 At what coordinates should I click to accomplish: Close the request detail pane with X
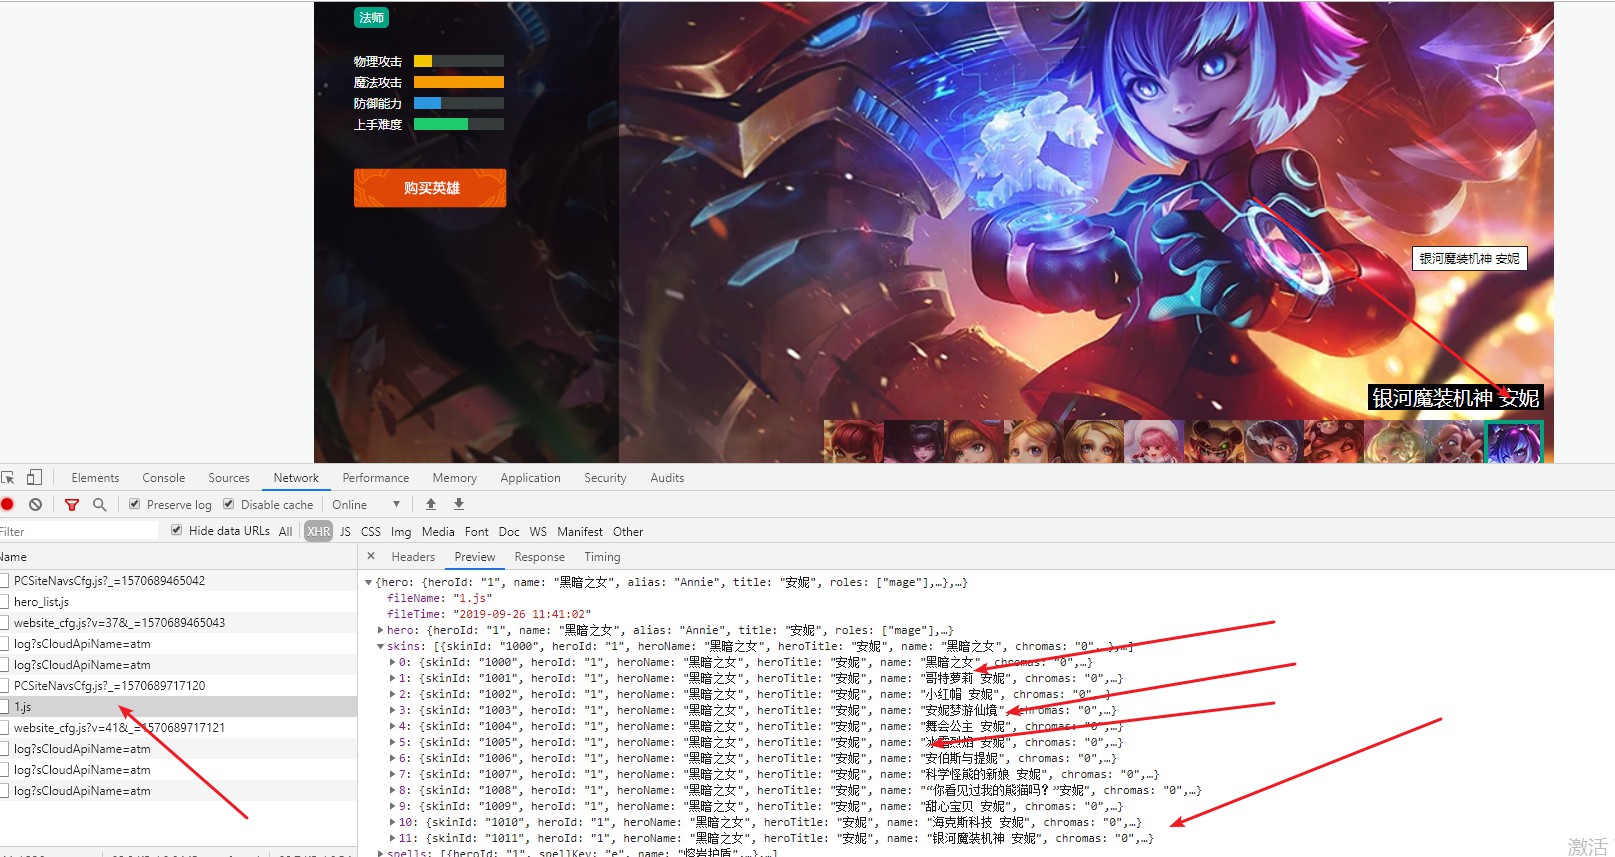click(x=371, y=557)
